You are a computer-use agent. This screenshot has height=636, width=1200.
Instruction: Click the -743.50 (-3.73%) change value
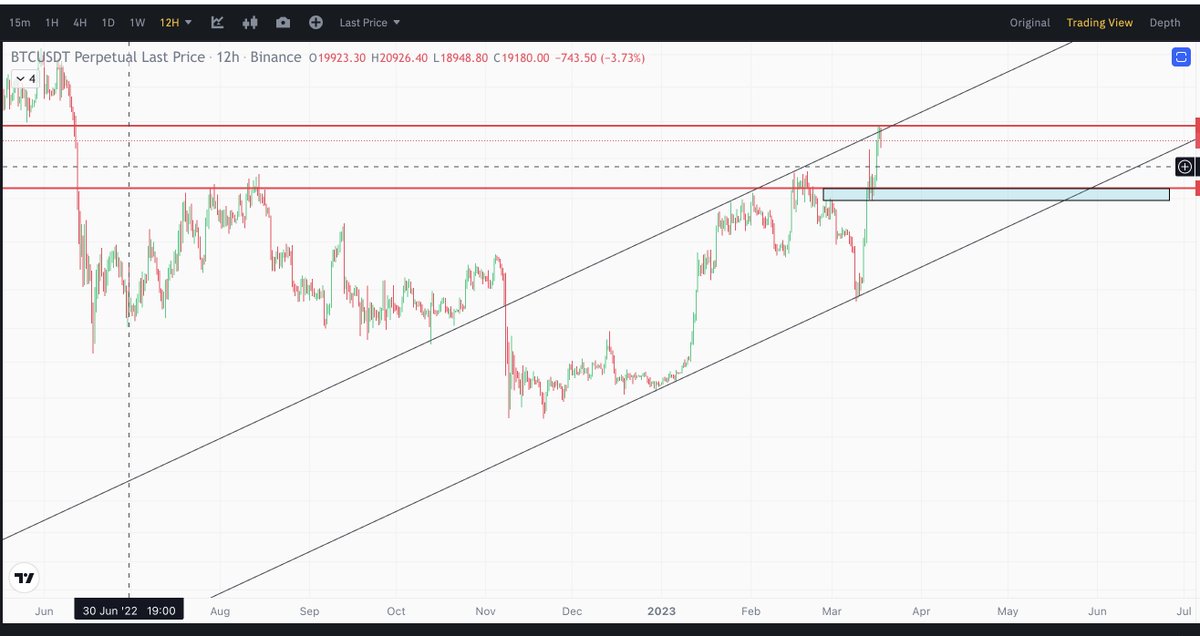600,58
